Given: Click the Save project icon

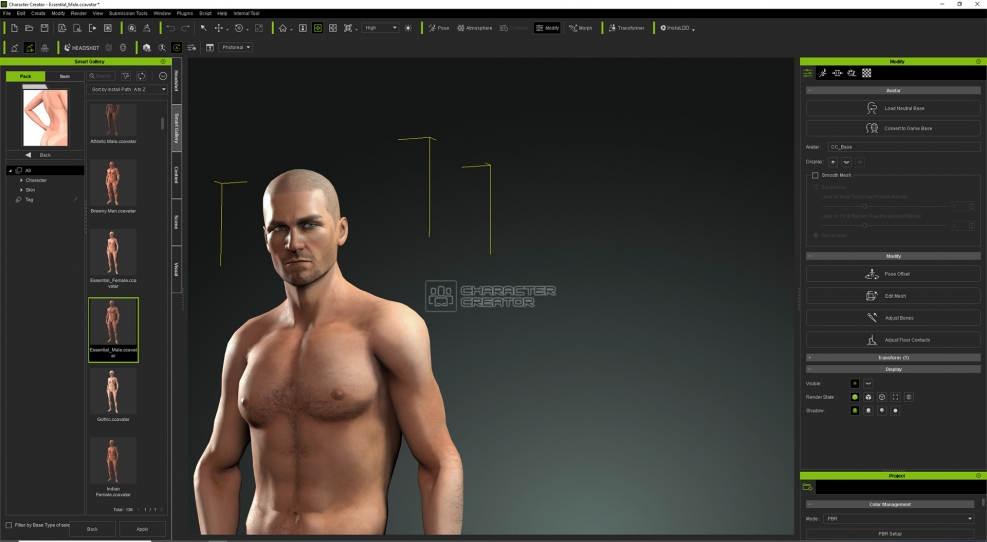Looking at the screenshot, I should pyautogui.click(x=45, y=28).
